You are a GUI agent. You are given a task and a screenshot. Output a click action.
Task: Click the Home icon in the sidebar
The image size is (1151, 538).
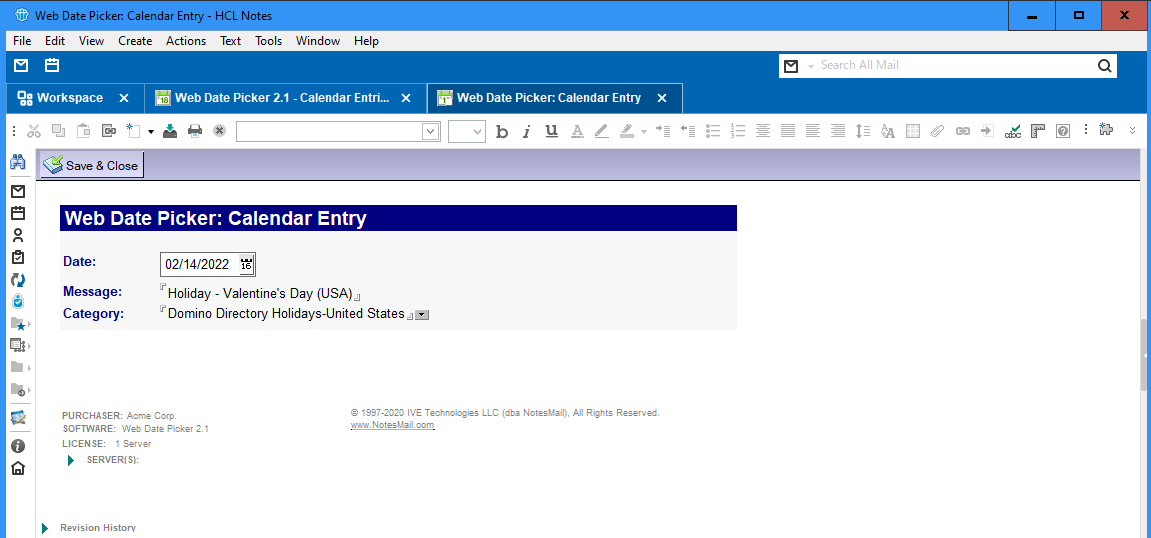pos(18,468)
